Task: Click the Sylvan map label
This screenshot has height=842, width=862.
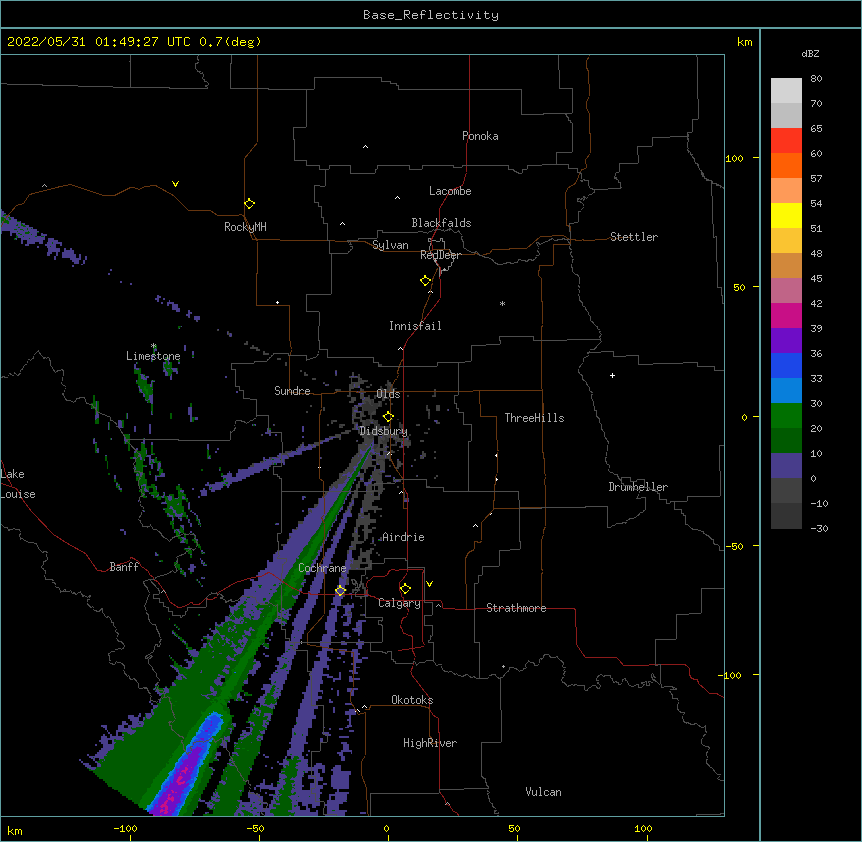Action: coord(390,245)
